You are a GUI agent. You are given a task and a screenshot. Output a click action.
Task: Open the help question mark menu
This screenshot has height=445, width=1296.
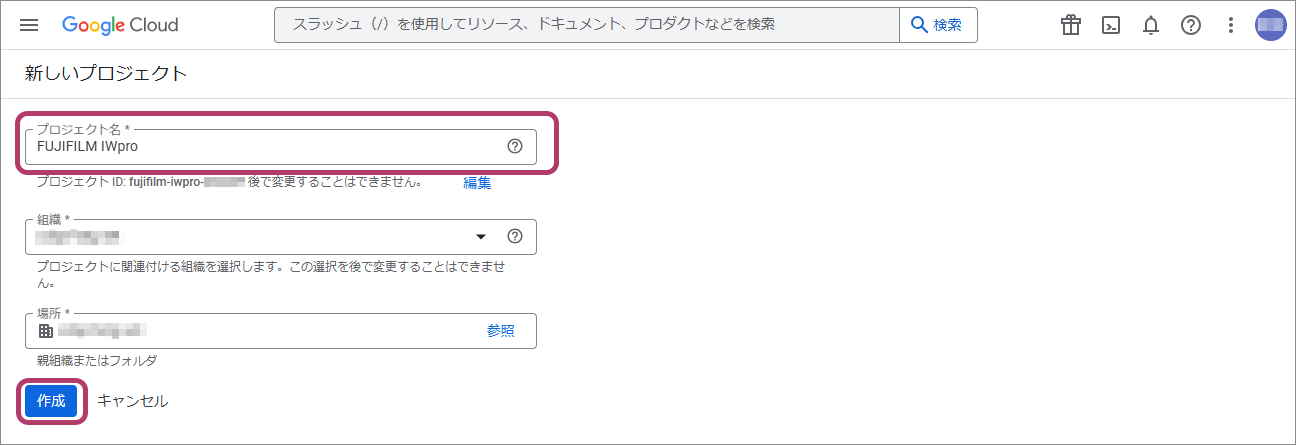[x=1191, y=25]
